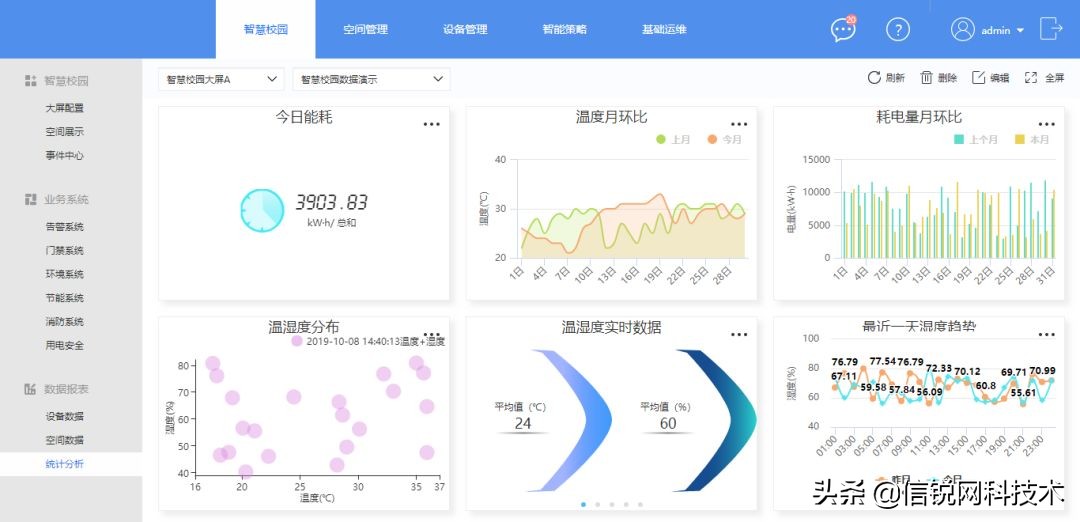Switch to the 智能策略 top tab
The width and height of the screenshot is (1080, 522).
click(565, 30)
